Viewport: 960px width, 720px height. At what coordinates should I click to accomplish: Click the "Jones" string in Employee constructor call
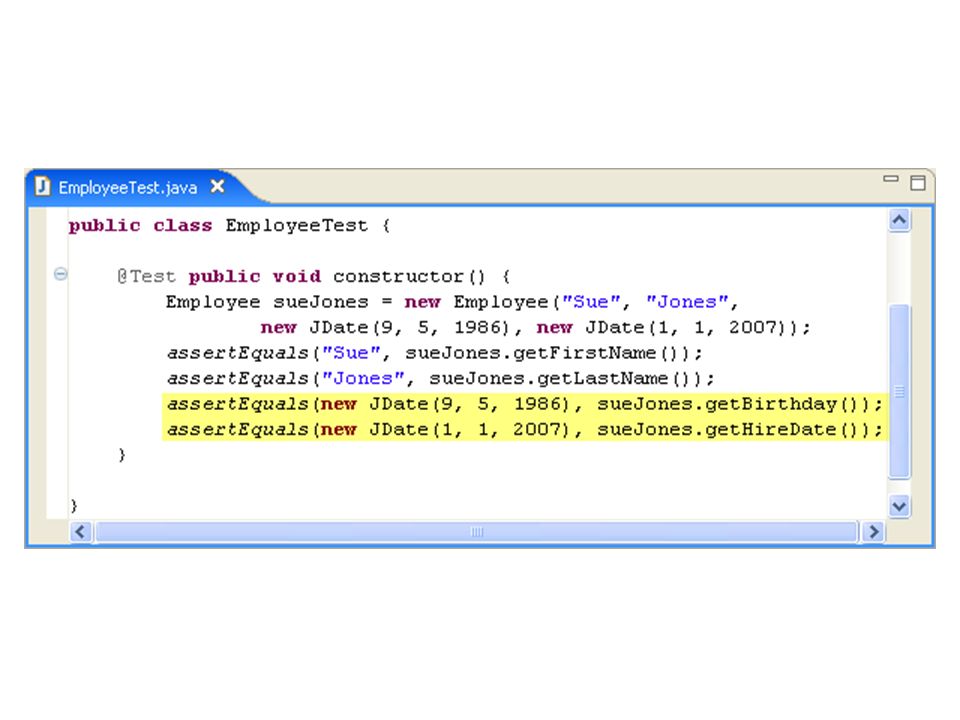click(687, 302)
